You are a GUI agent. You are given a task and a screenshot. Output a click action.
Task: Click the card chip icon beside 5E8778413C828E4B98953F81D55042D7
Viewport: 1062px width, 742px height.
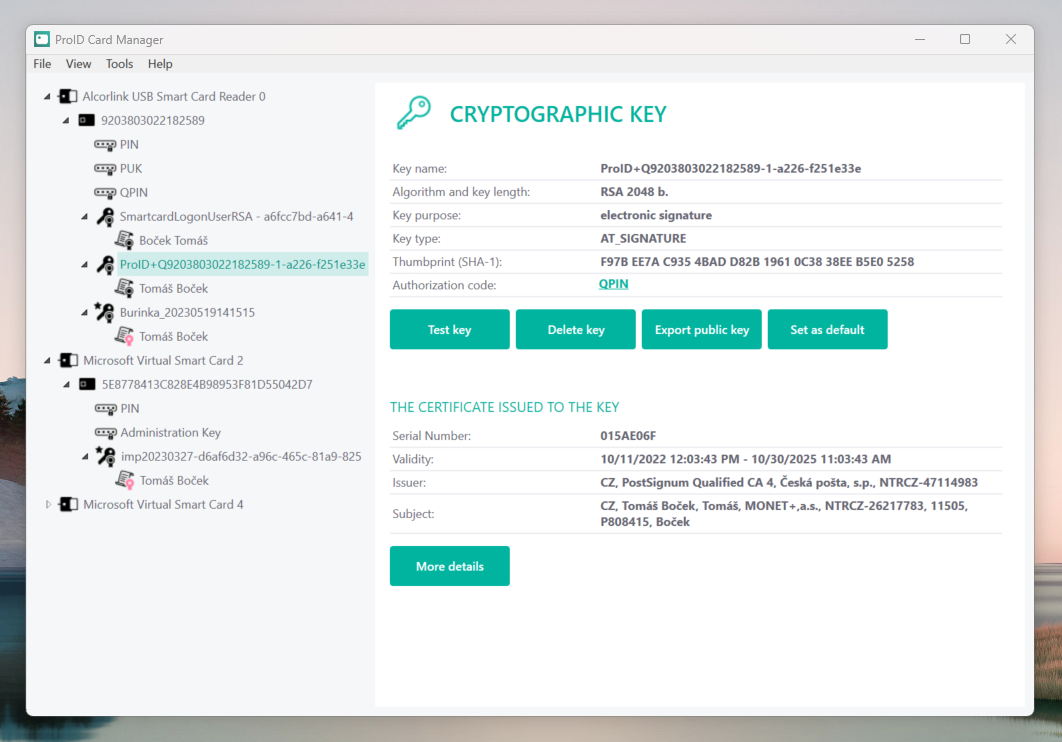[87, 385]
